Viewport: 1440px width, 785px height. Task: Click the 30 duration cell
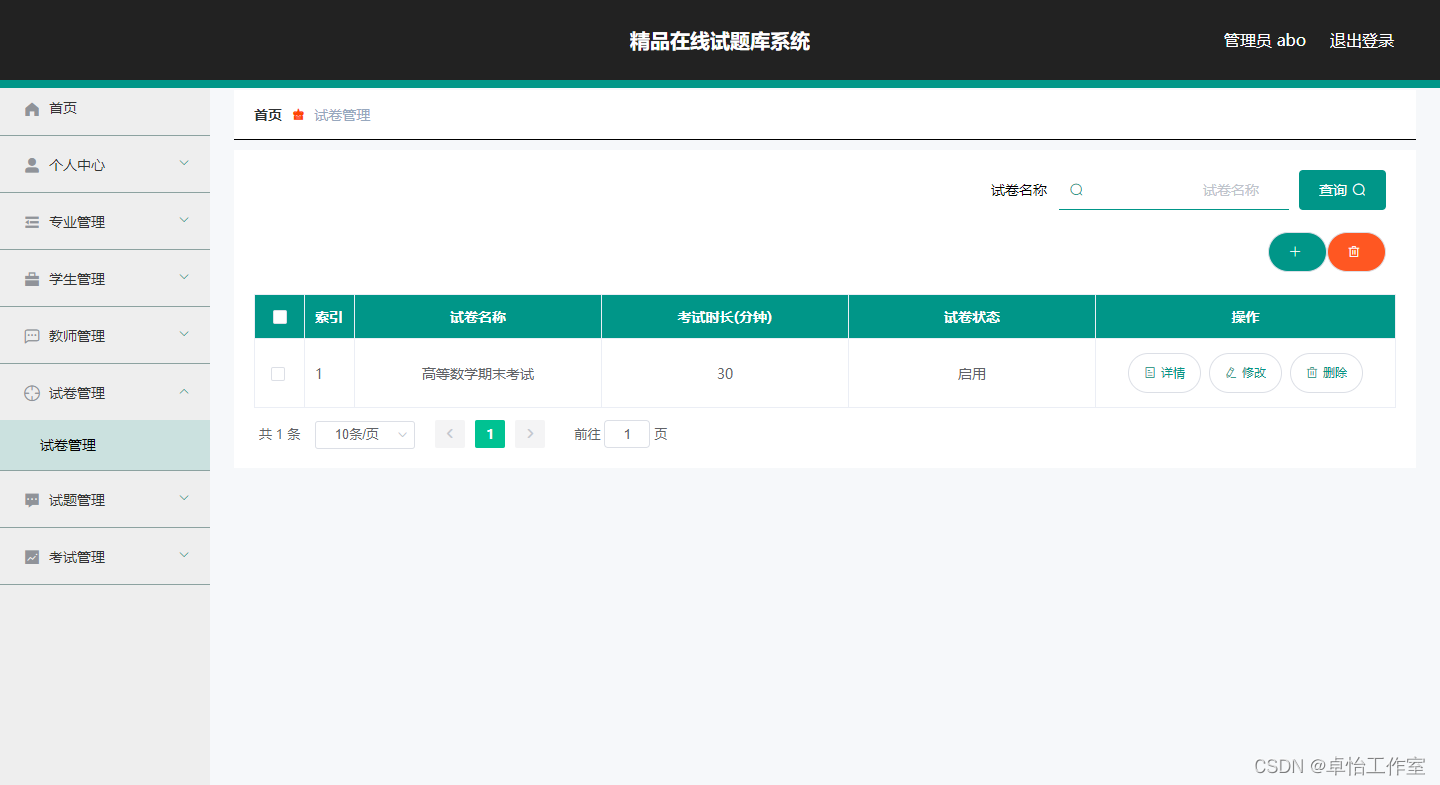point(725,374)
